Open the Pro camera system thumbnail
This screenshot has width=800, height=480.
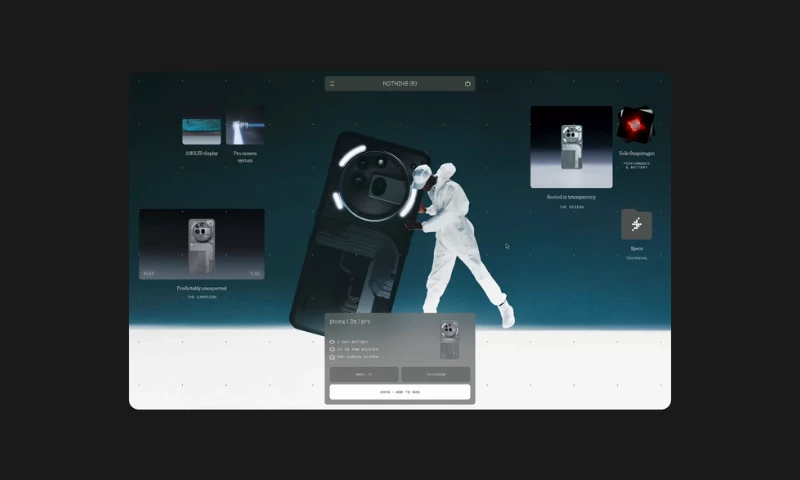click(244, 130)
